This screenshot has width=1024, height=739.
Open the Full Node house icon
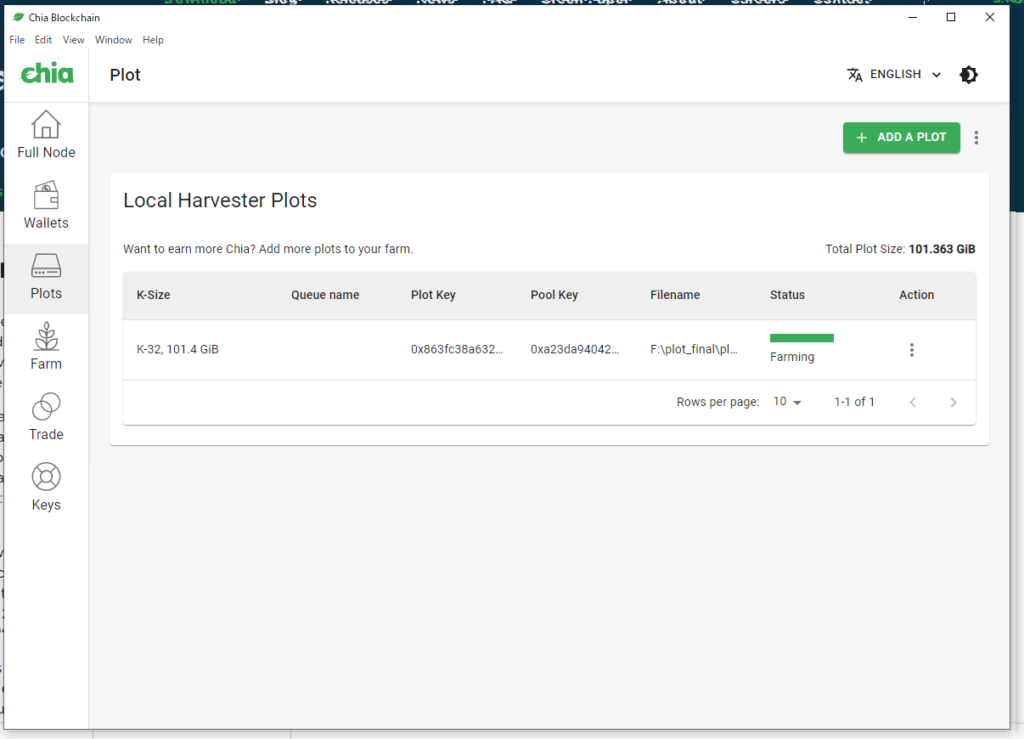[x=46, y=125]
